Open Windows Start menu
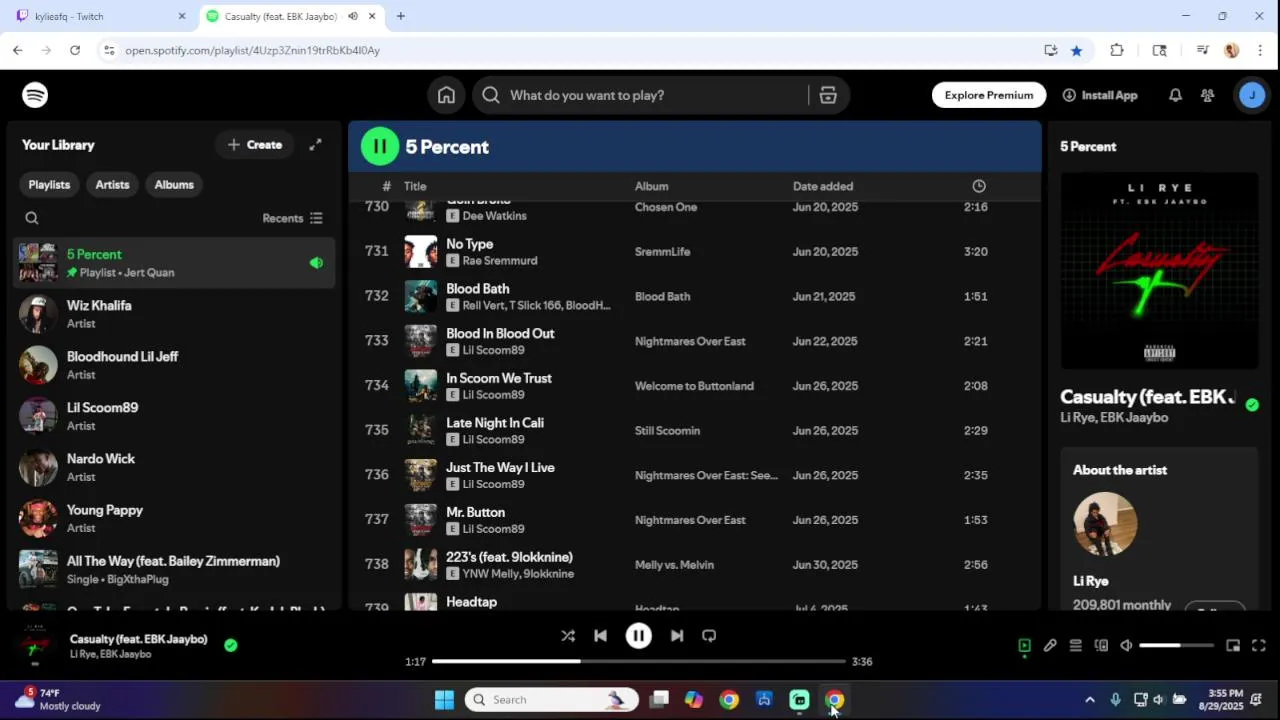This screenshot has height=720, width=1280. (x=444, y=700)
